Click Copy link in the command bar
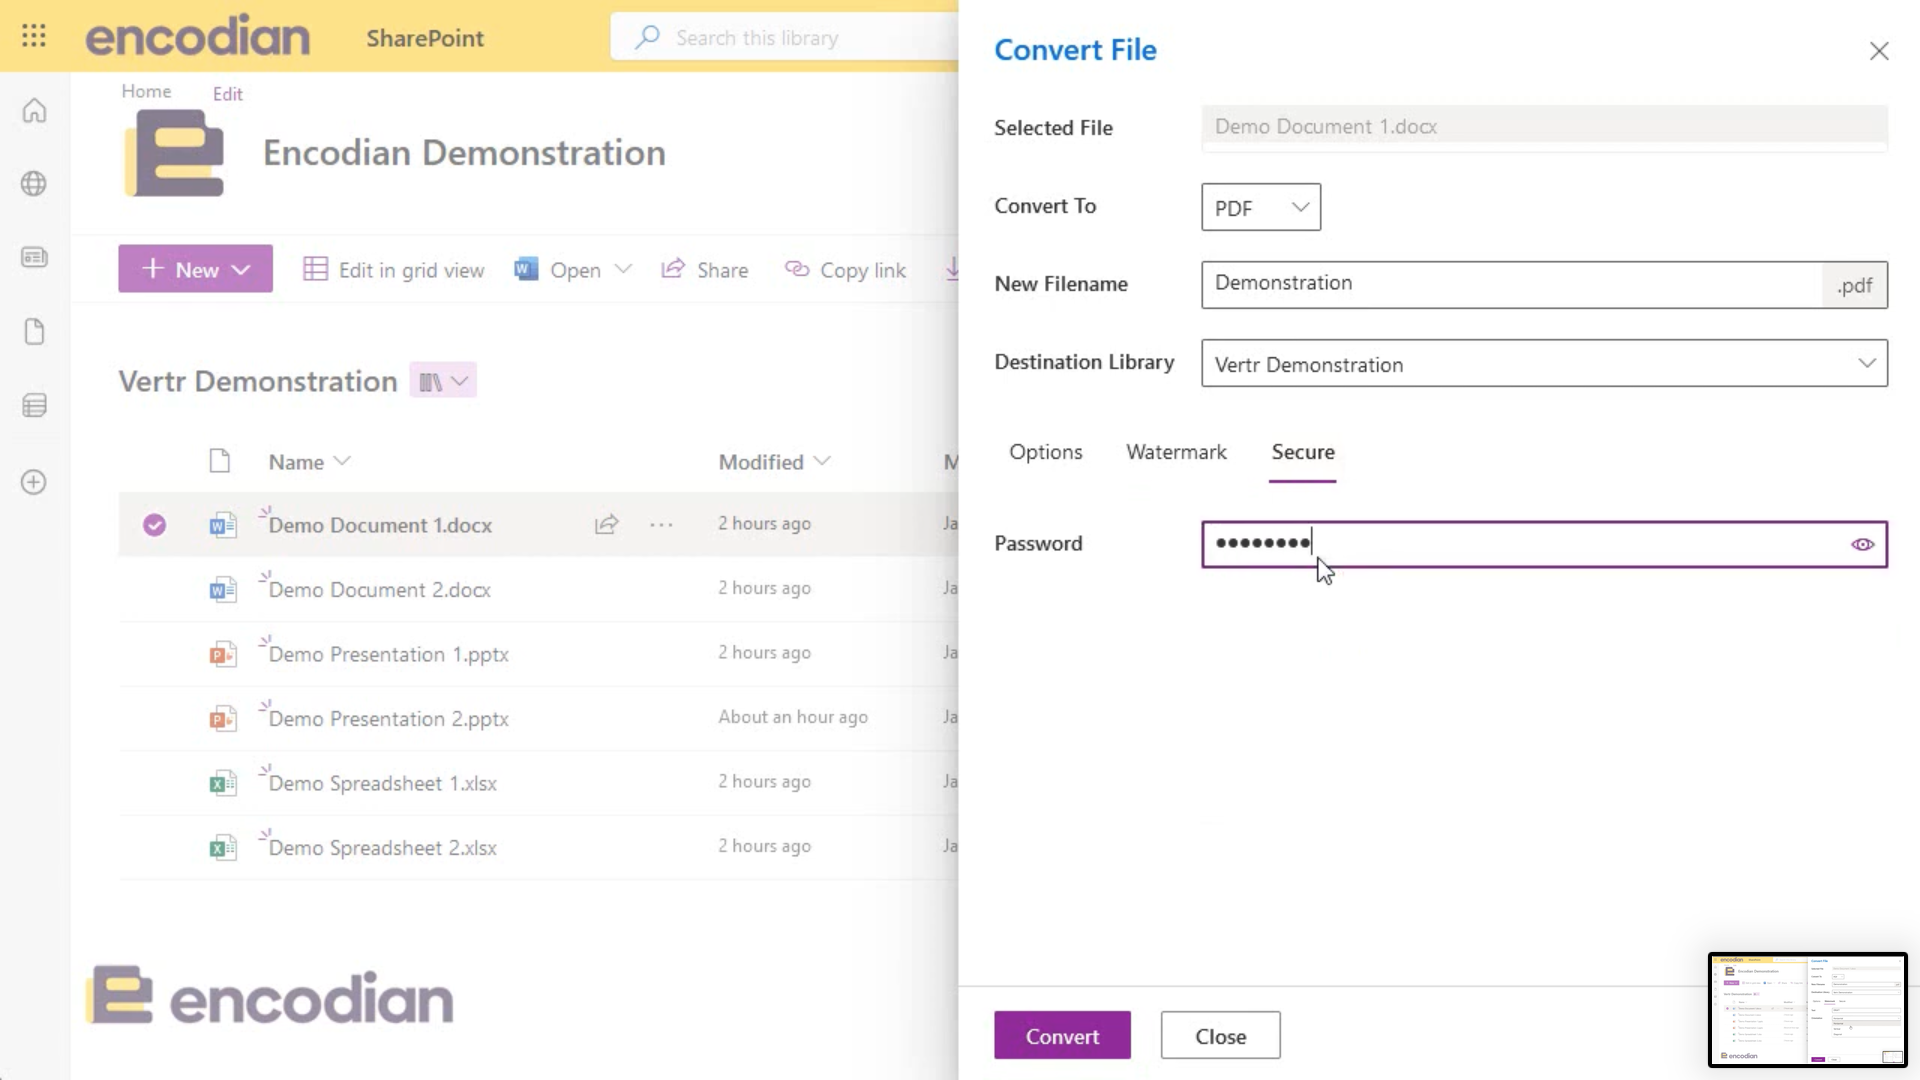Screen dimensions: 1920x1080 [x=845, y=270]
